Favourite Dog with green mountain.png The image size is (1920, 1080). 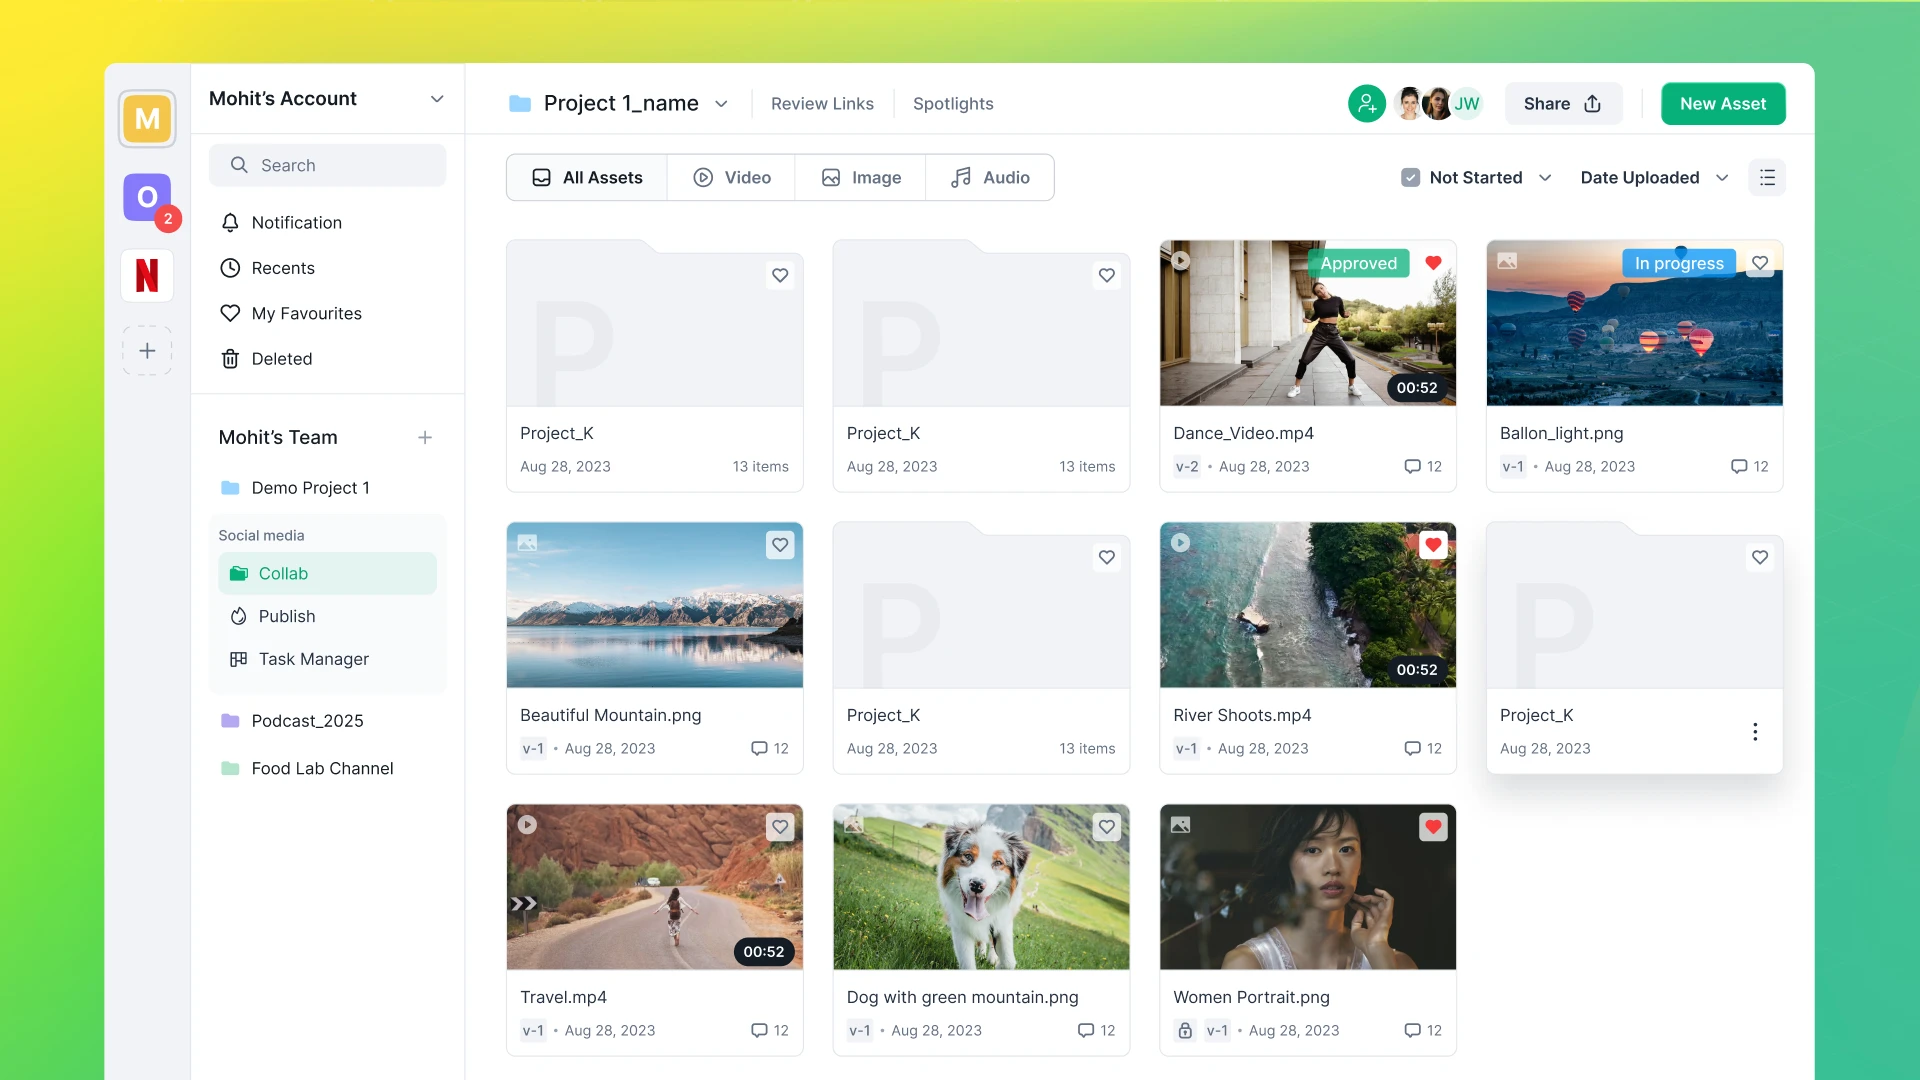1106,827
